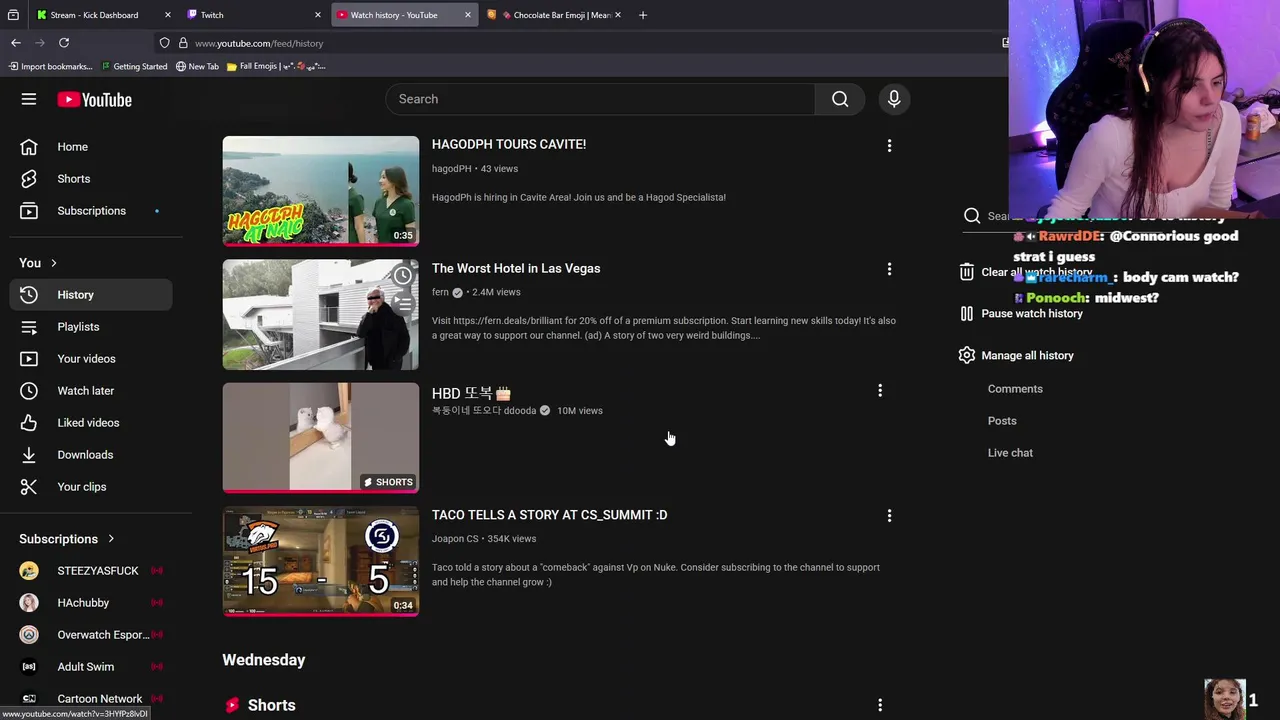Open the HBD shorts video thumbnail
This screenshot has height=720, width=1280.
[321, 438]
